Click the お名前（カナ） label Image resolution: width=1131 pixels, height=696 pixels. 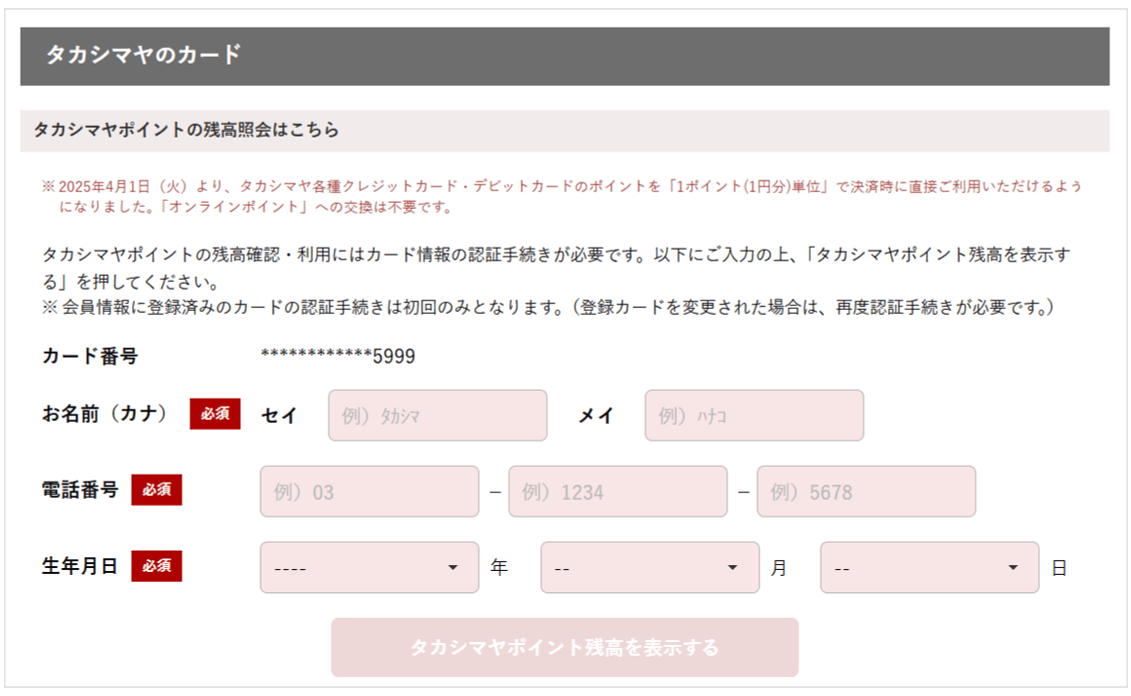point(104,414)
